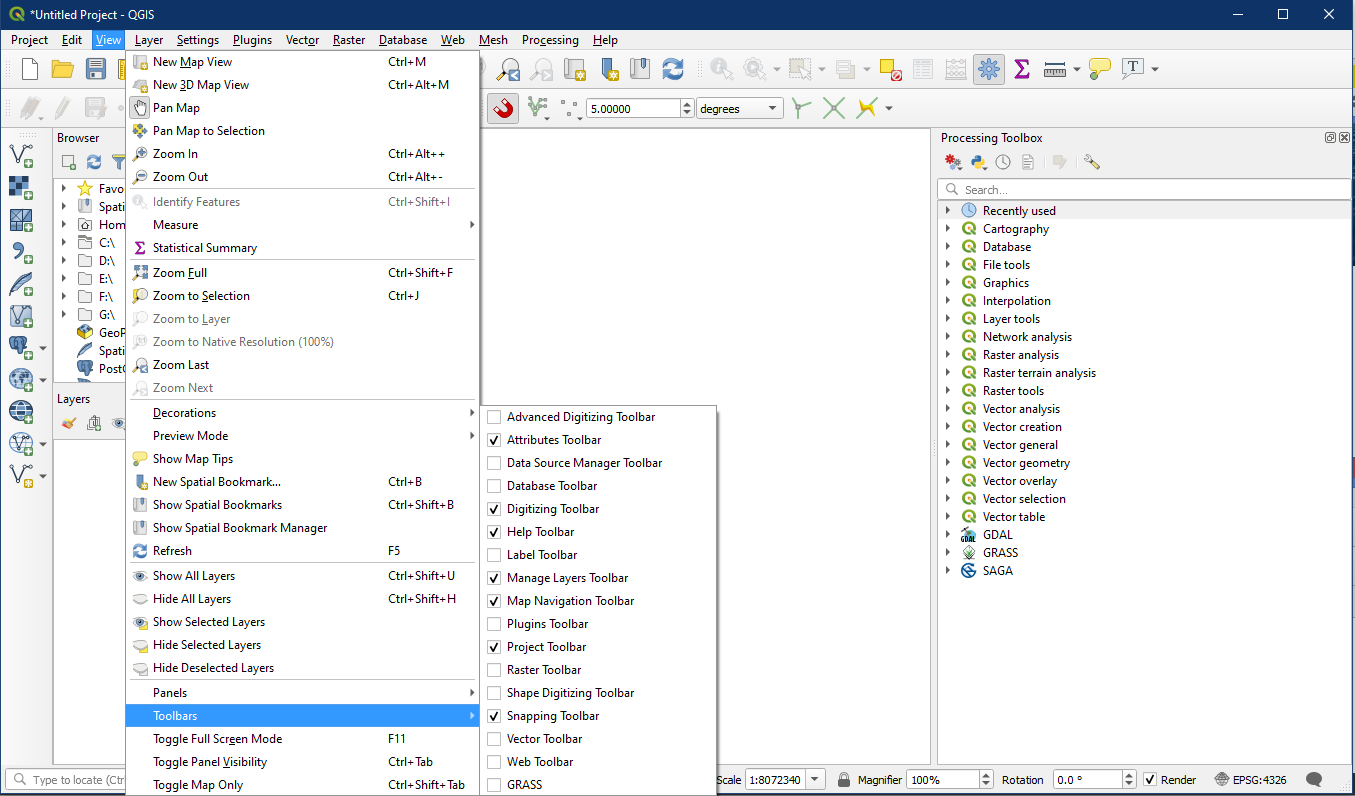Open Statistical Summary sigma icon in toolbar
This screenshot has height=796, width=1355.
point(1021,69)
